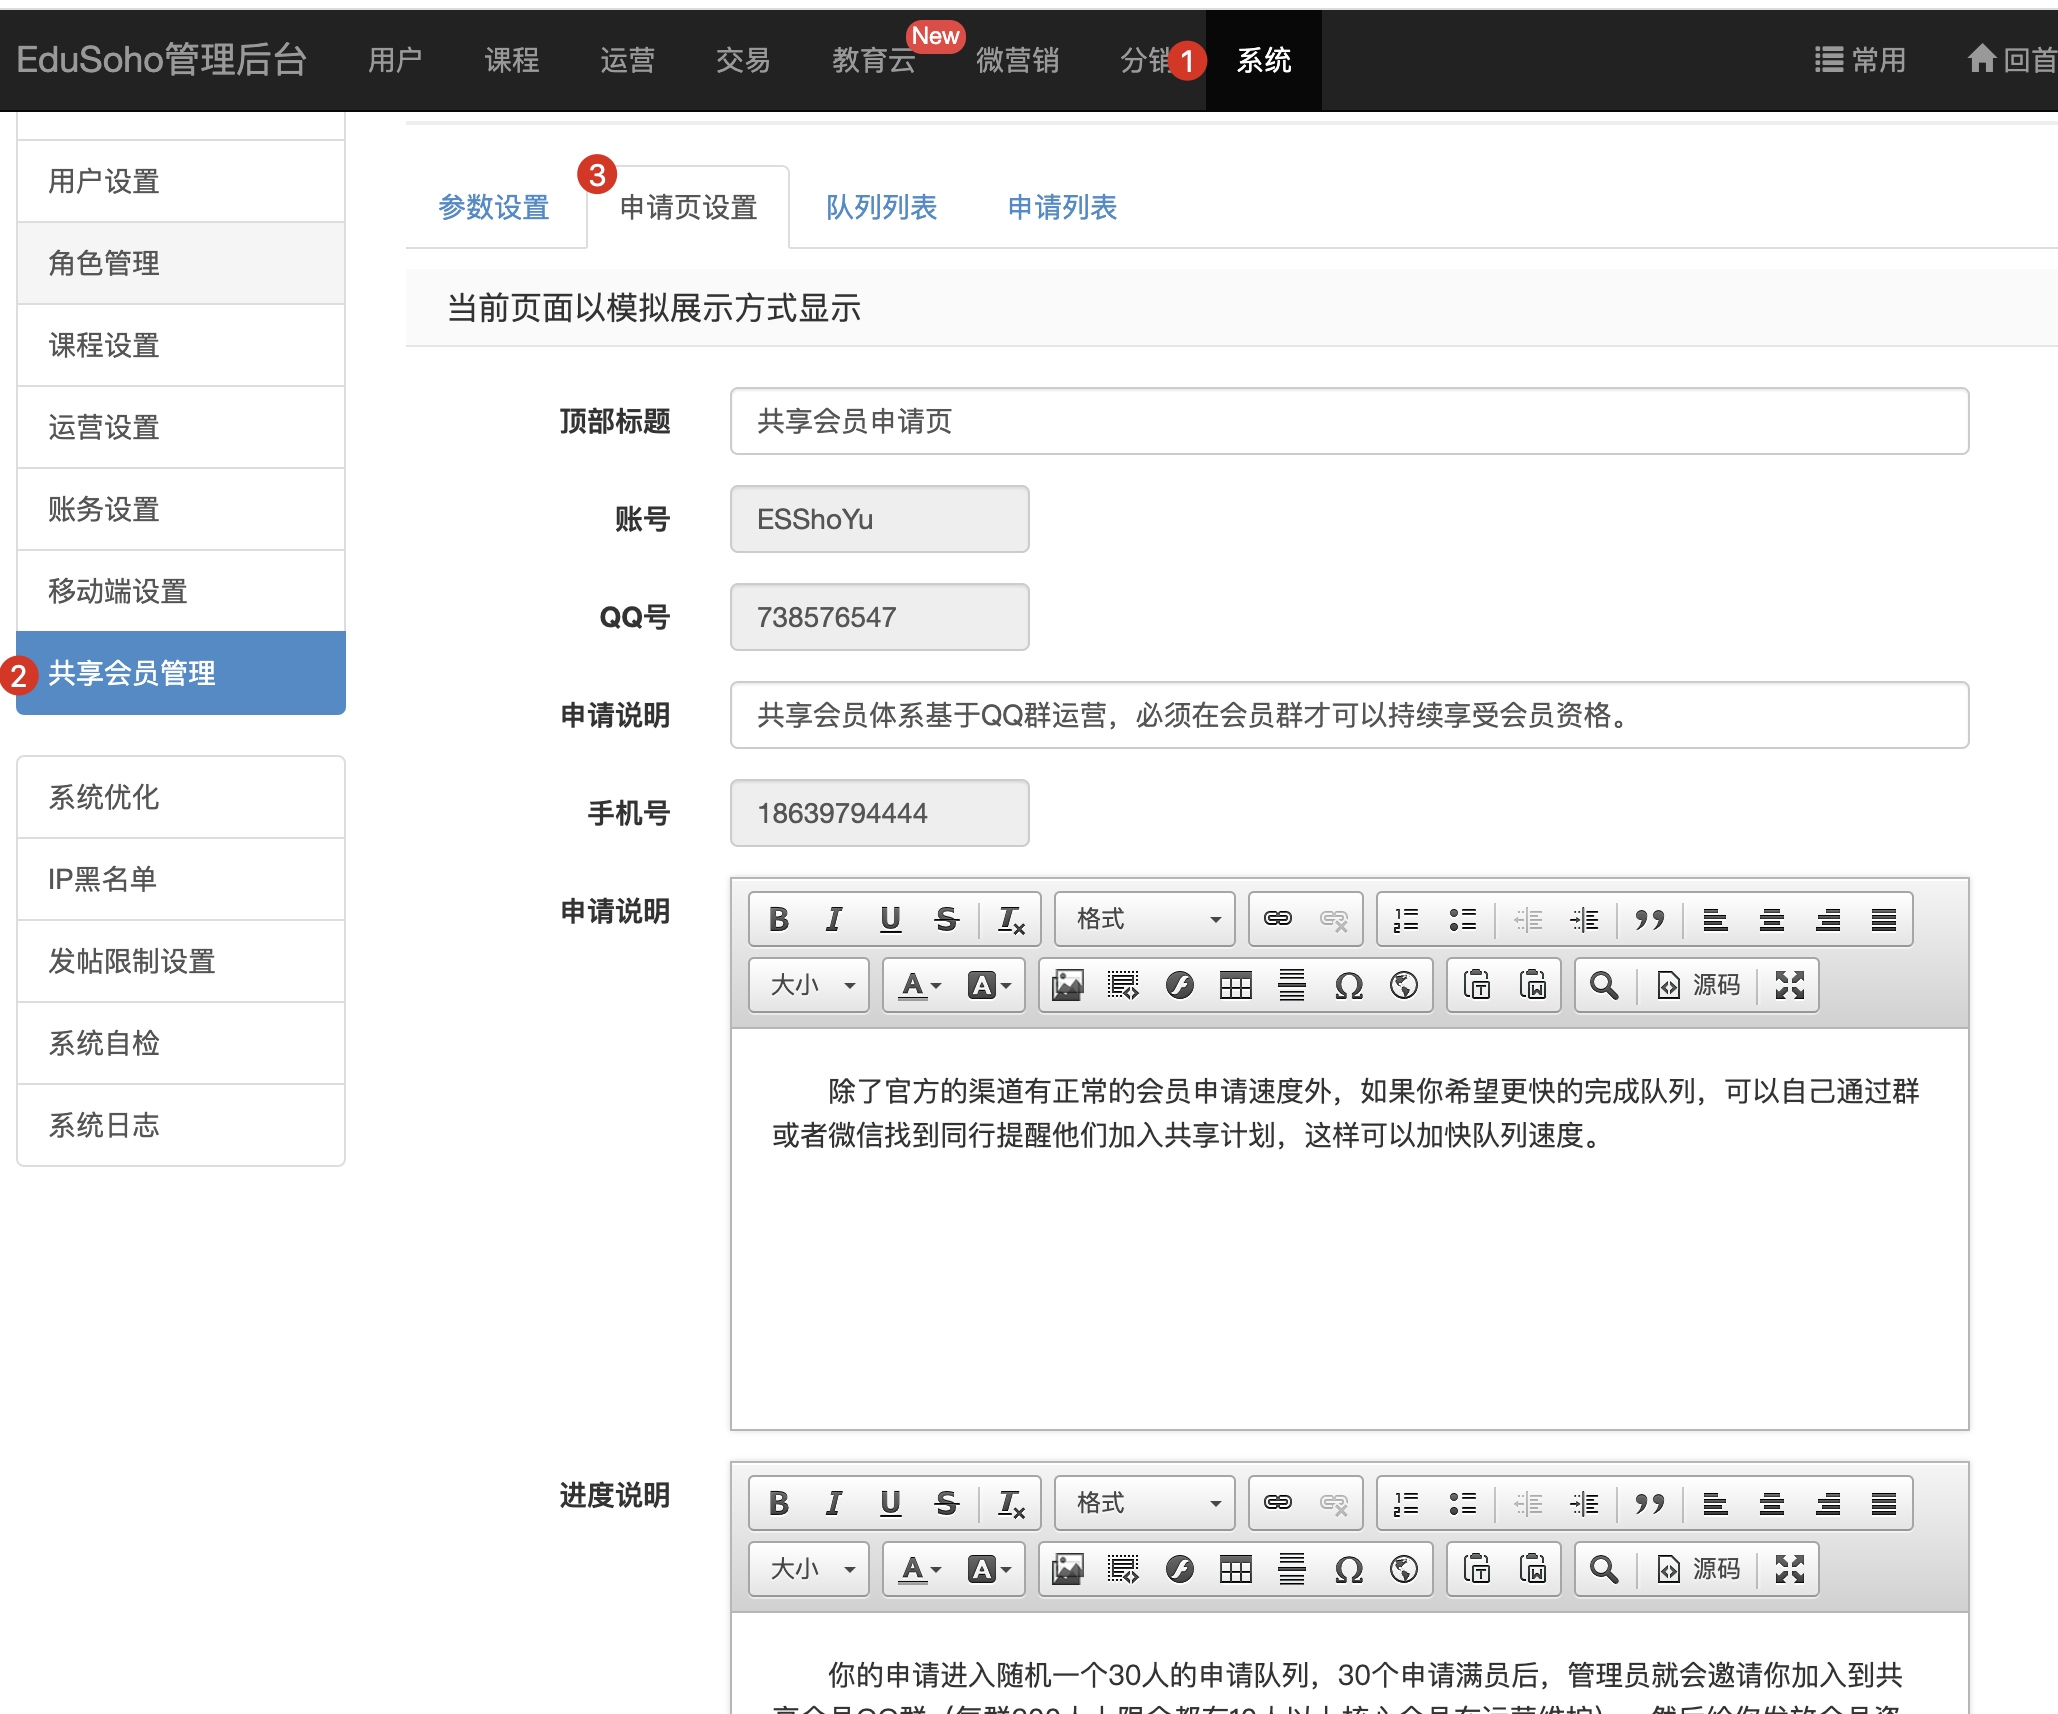Toggle Bold in the first editor toolbar

click(x=779, y=919)
